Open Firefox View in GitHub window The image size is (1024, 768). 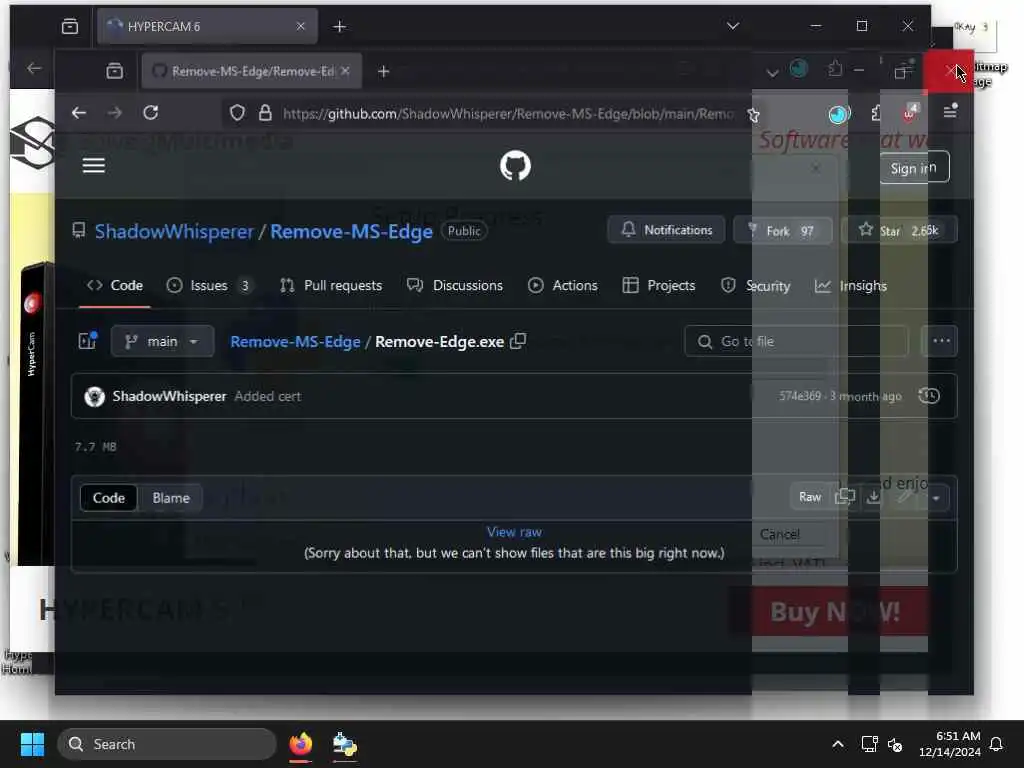coord(114,71)
